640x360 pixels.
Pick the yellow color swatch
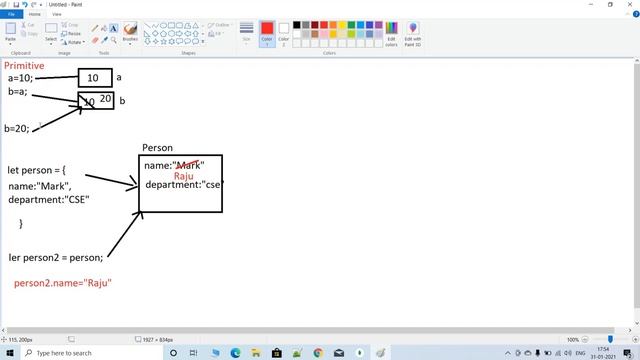click(342, 25)
